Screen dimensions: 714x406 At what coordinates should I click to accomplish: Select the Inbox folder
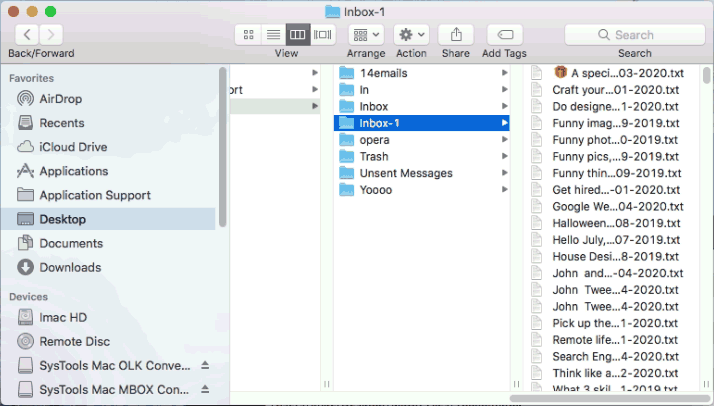[422, 107]
